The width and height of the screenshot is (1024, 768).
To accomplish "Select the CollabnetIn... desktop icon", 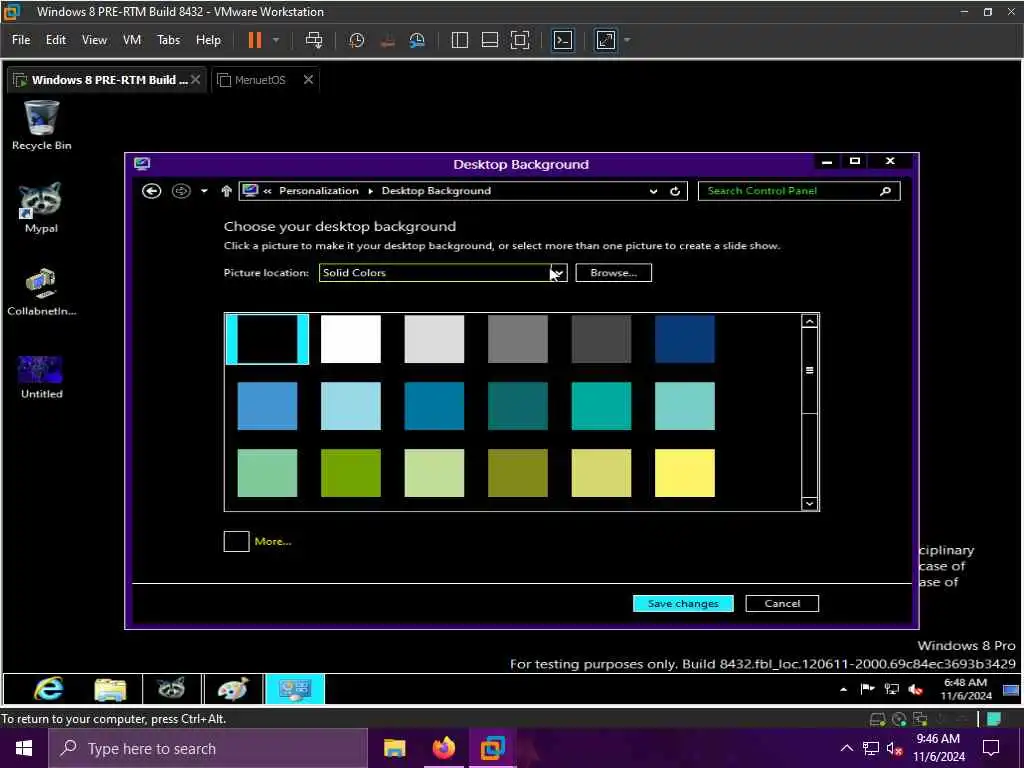I will 41,291.
